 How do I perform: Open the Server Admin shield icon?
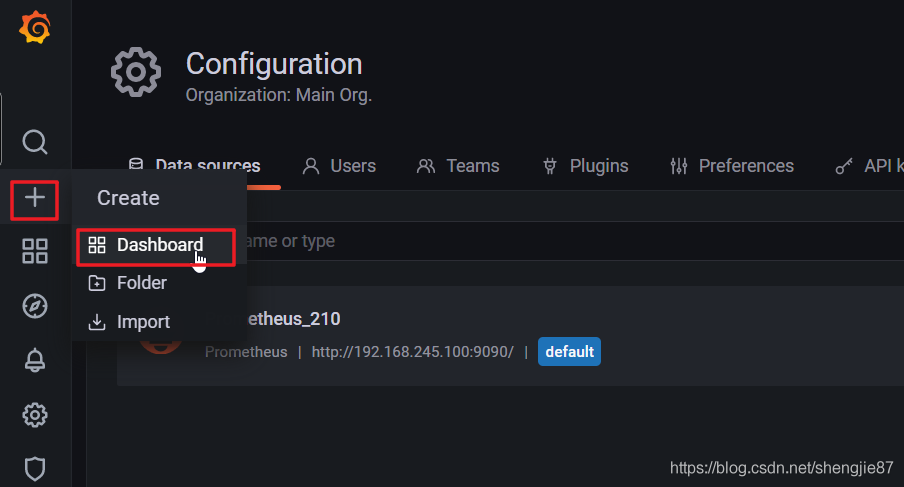[35, 469]
